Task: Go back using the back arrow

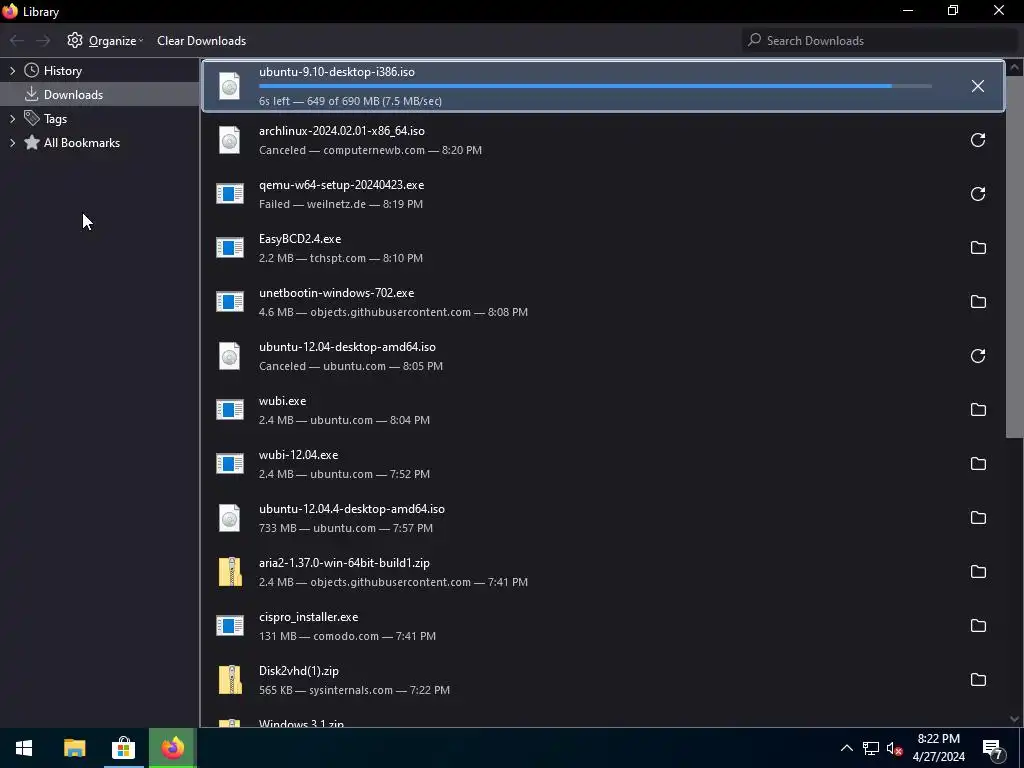Action: pyautogui.click(x=17, y=40)
